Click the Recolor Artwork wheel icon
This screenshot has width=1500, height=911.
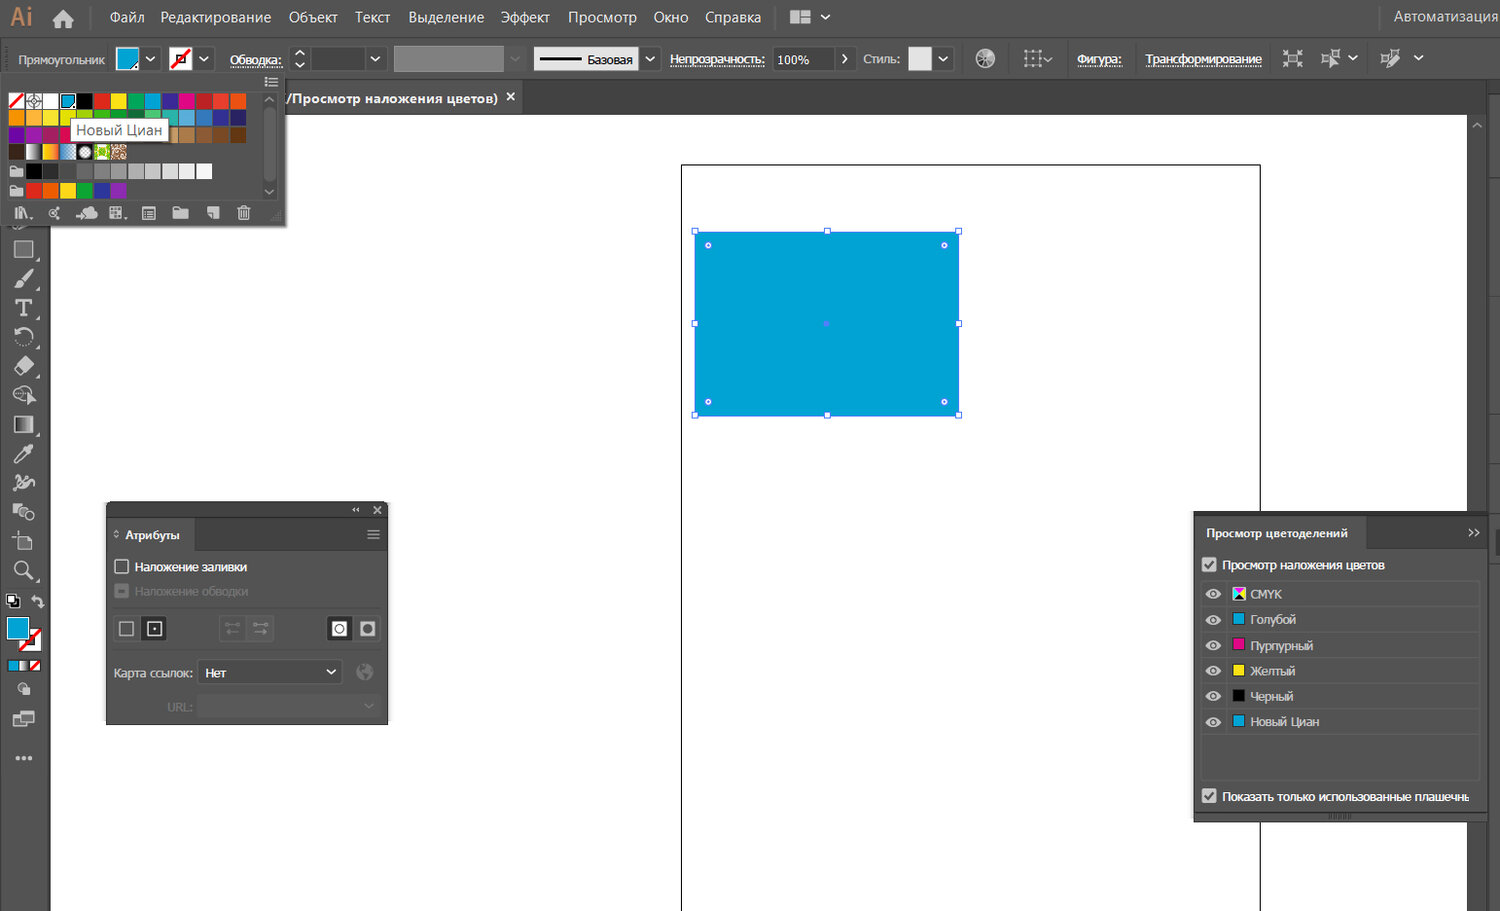[x=985, y=59]
